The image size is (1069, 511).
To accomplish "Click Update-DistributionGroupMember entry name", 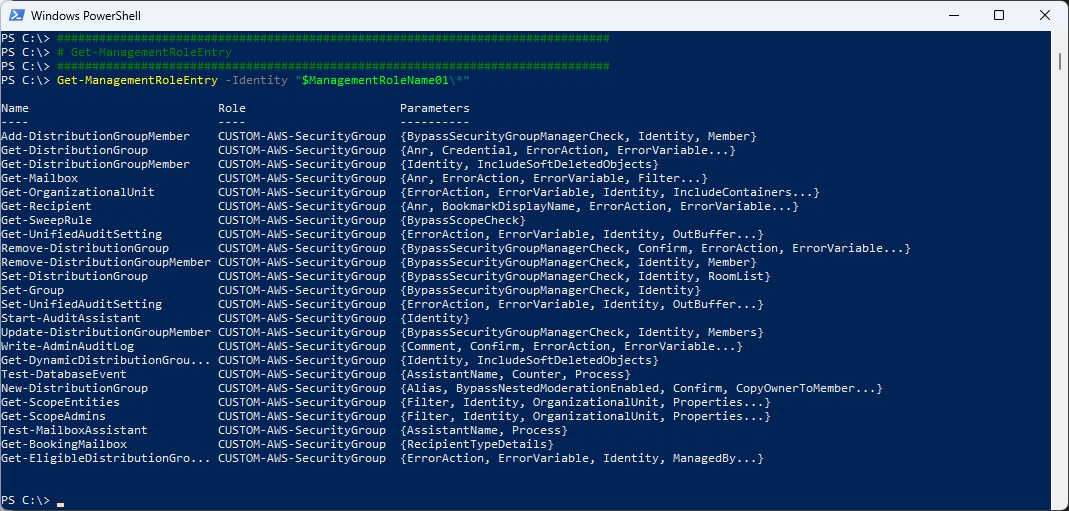I will coord(106,332).
